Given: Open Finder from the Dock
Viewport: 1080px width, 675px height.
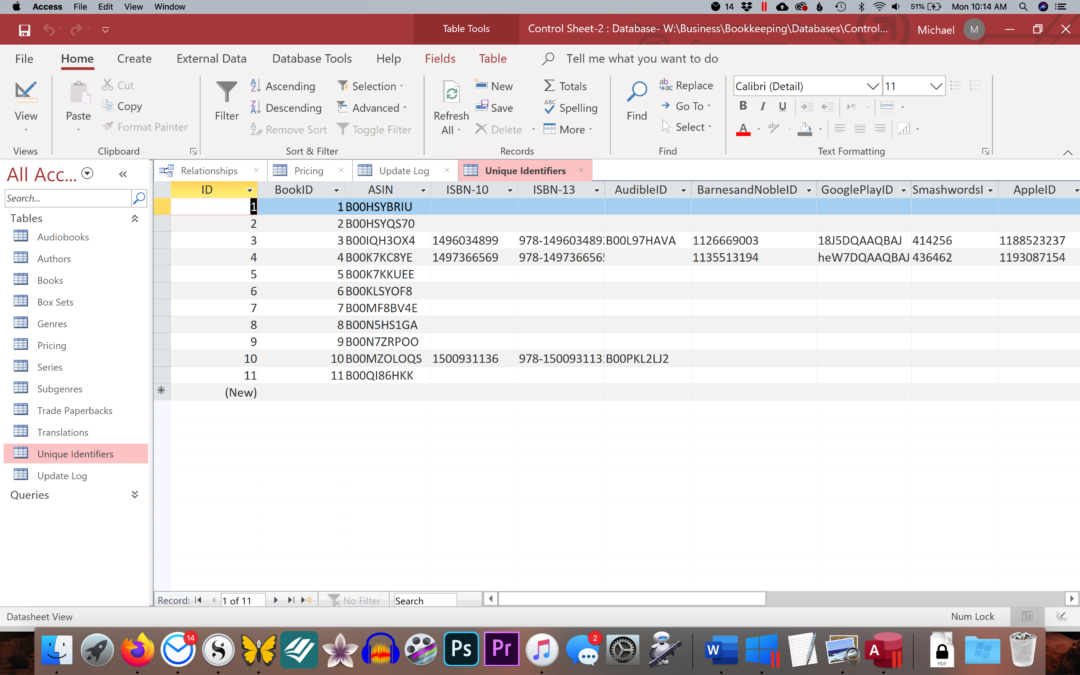Looking at the screenshot, I should [56, 649].
